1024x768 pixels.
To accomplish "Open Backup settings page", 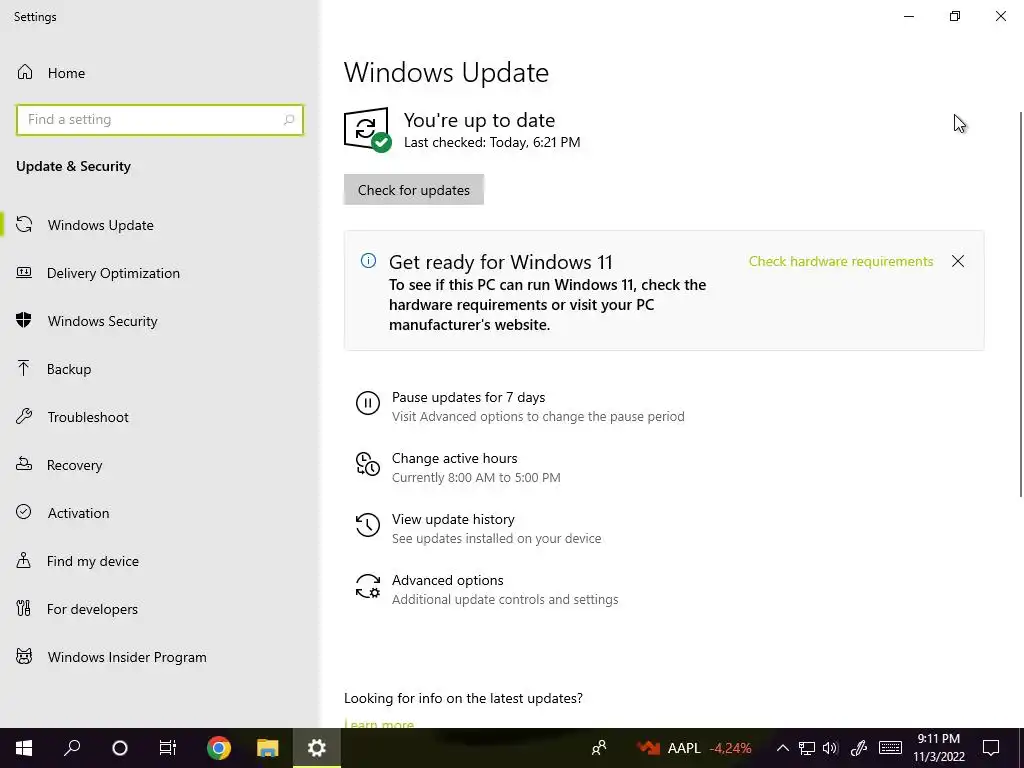I will click(x=160, y=369).
